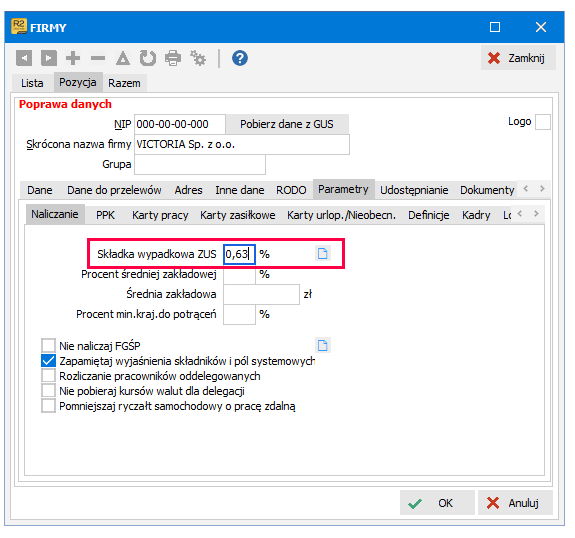
Task: Open print using printer icon
Action: (x=173, y=58)
